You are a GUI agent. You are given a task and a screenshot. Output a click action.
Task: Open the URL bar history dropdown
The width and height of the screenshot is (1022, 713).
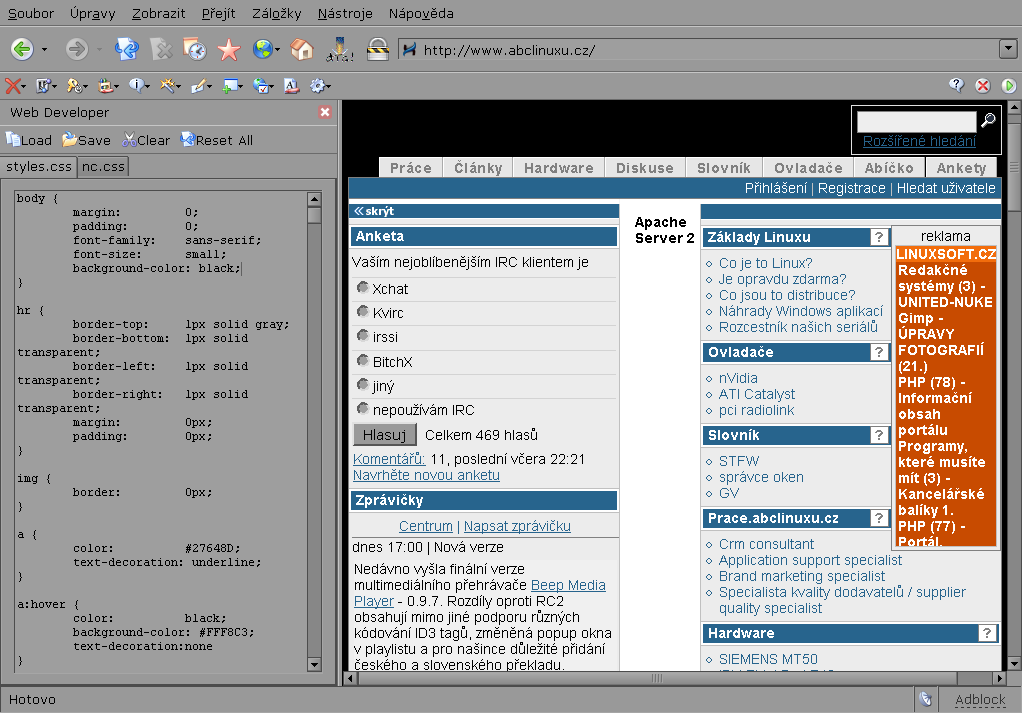(x=1007, y=49)
